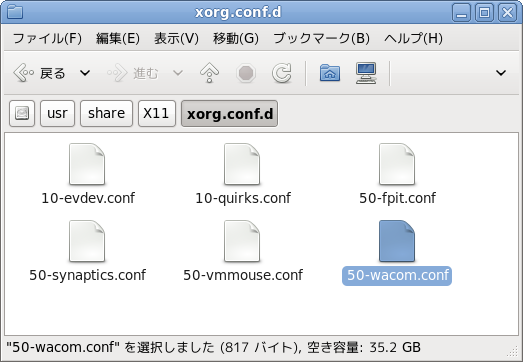Click the 50-vmmouse.conf file name label

click(243, 275)
